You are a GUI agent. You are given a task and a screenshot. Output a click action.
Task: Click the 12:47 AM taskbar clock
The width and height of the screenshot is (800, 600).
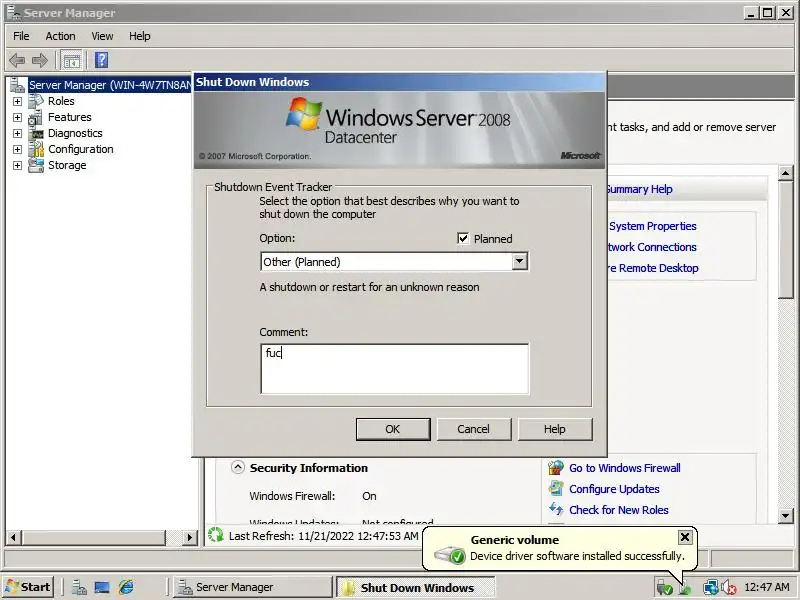point(767,587)
